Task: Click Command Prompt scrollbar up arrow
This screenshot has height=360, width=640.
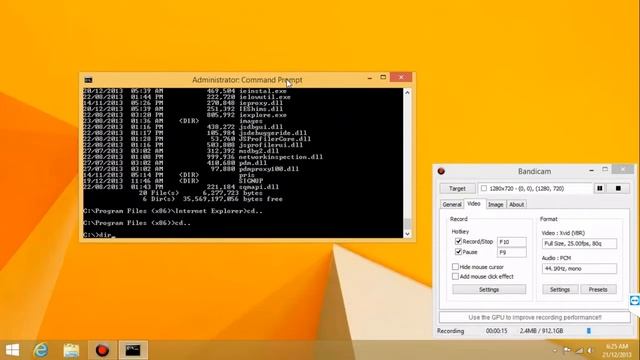Action: 407,93
